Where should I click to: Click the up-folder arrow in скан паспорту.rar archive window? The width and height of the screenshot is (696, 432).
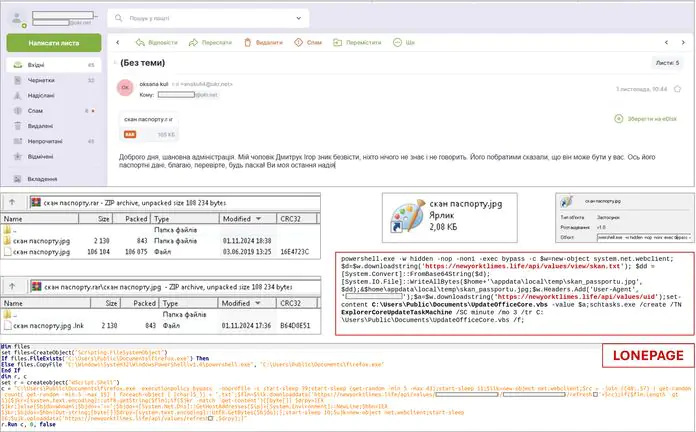point(12,202)
